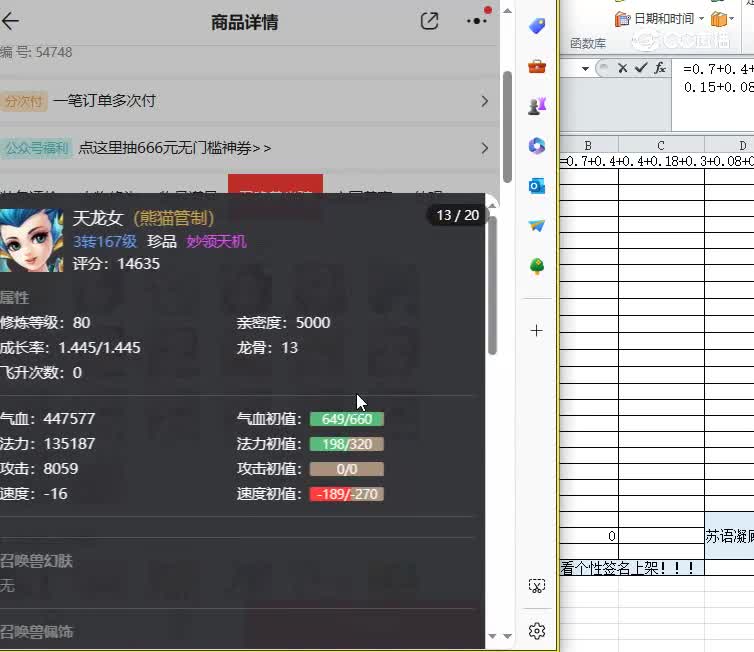Go back with the arrow beside 商品详情
The height and width of the screenshot is (652, 754).
(10, 21)
